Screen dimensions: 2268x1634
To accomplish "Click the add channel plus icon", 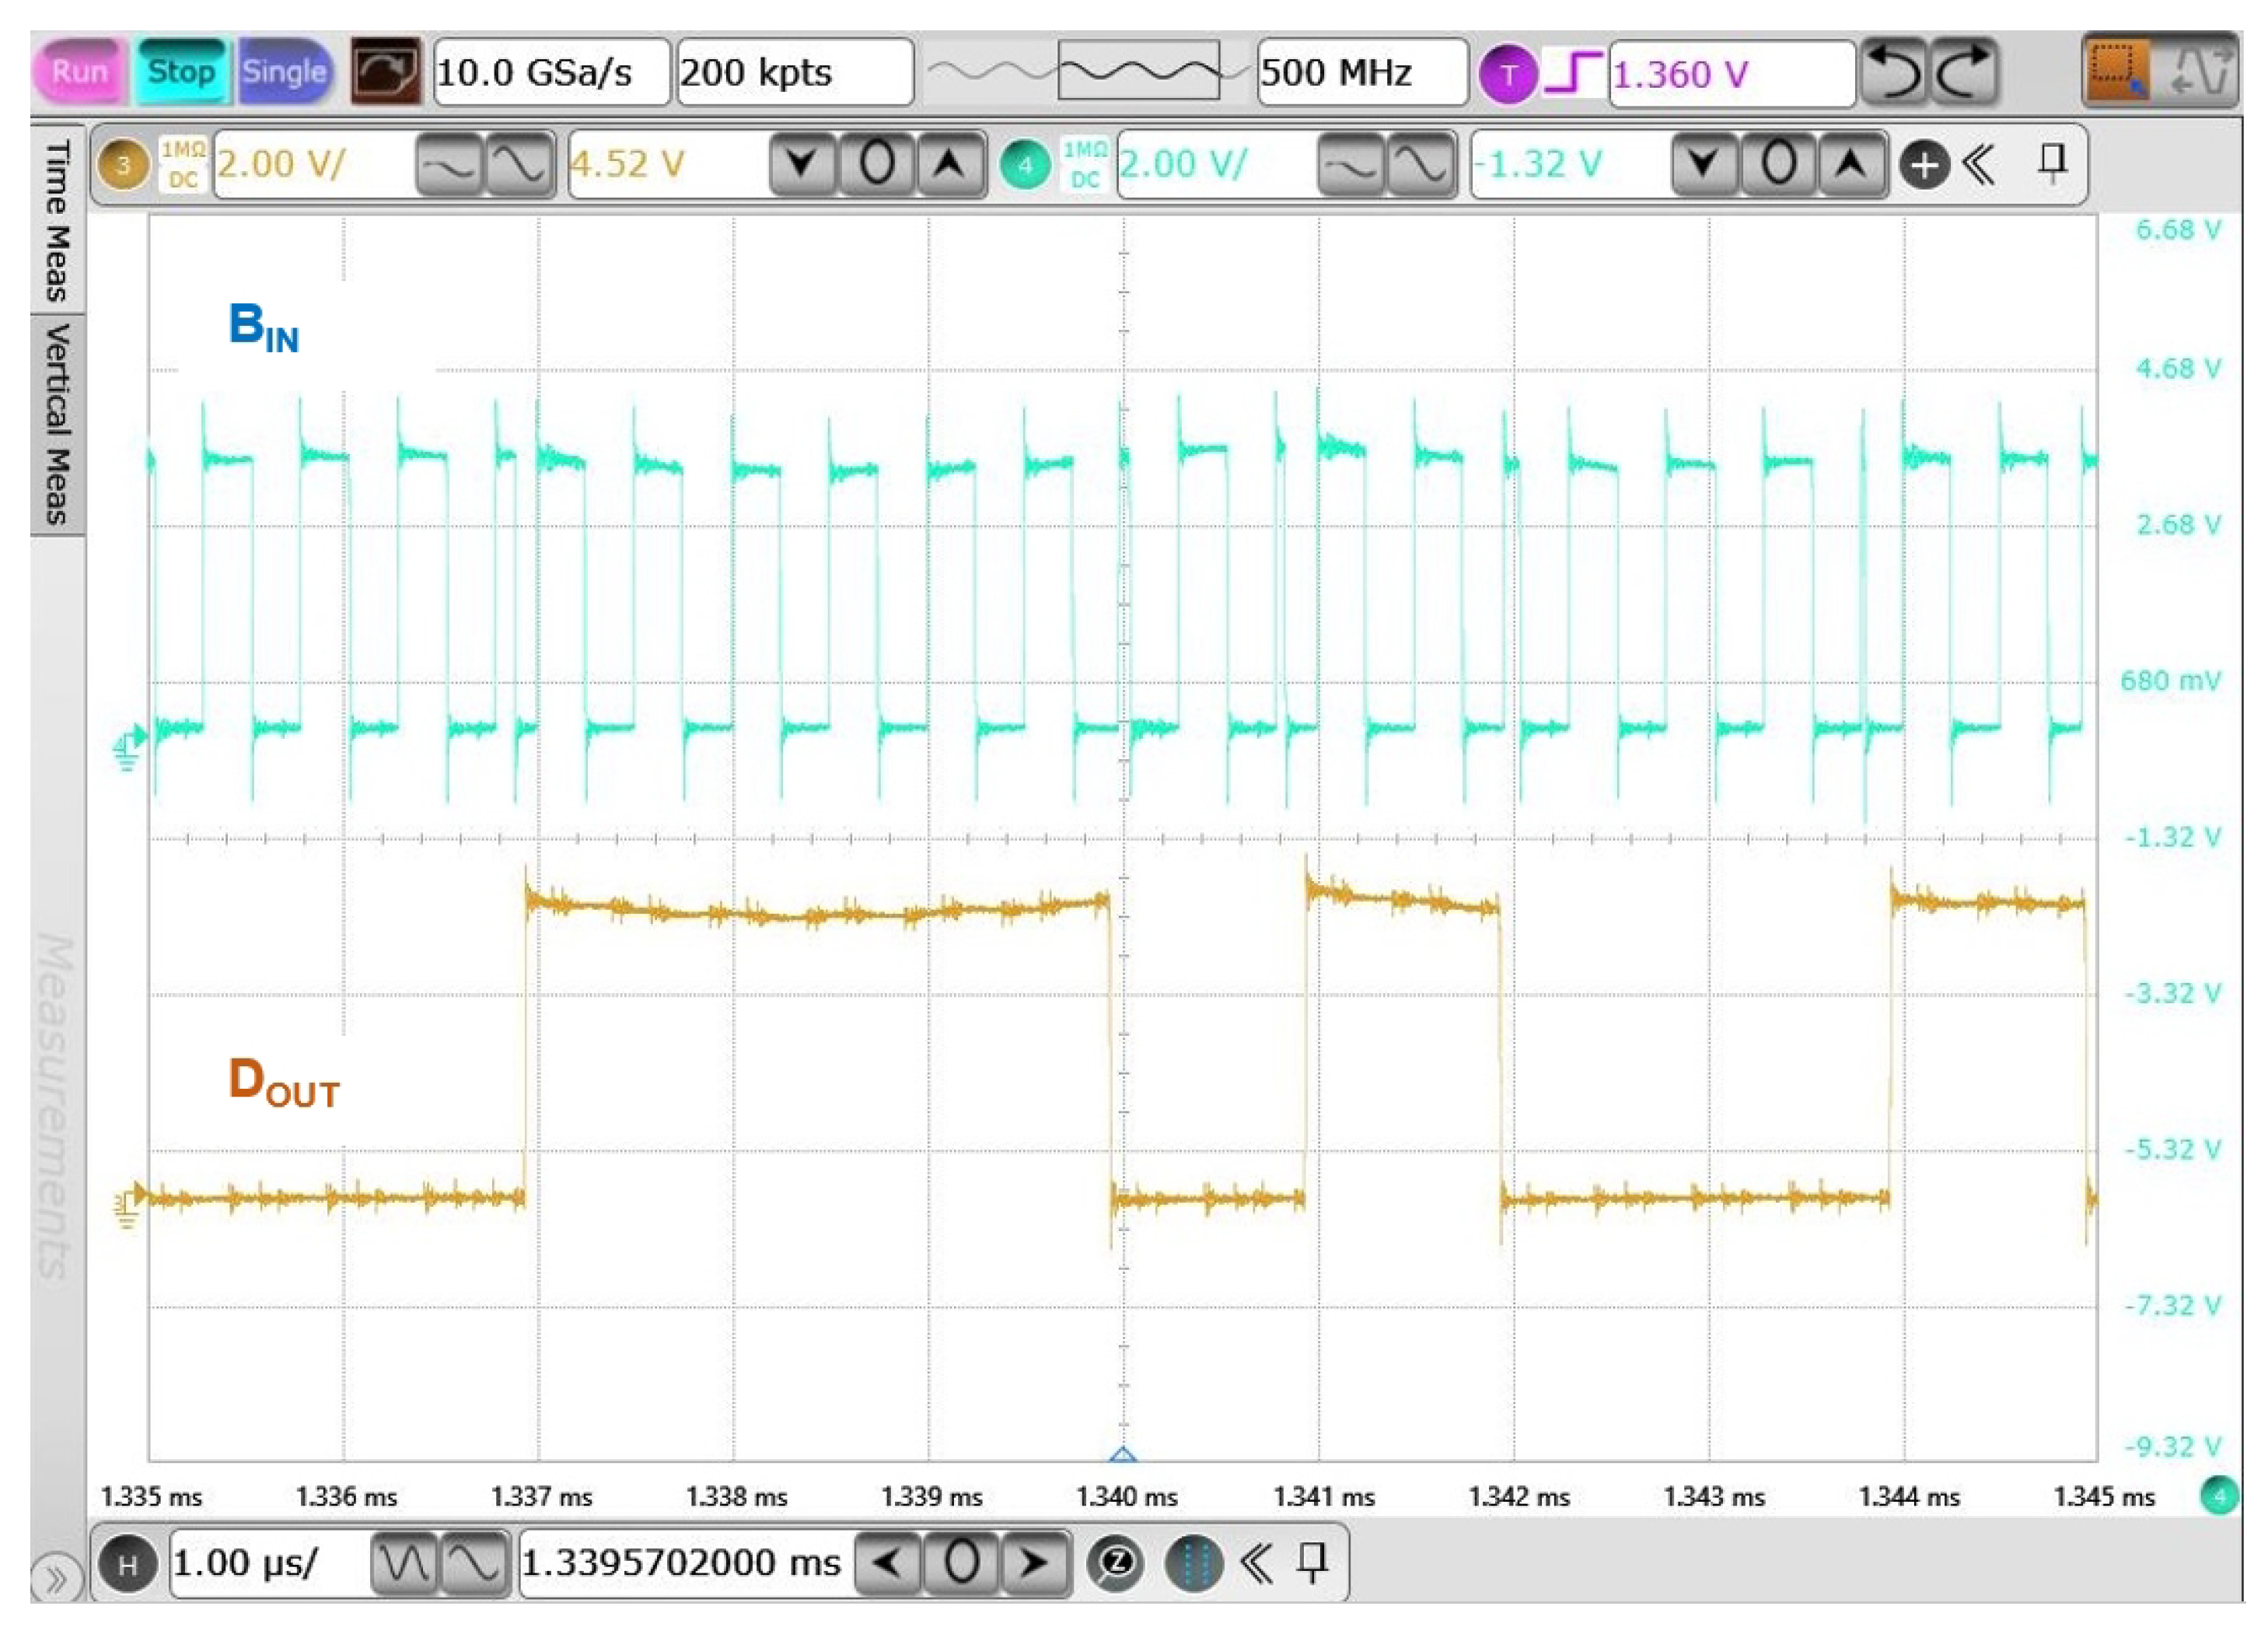I will [x=1924, y=165].
